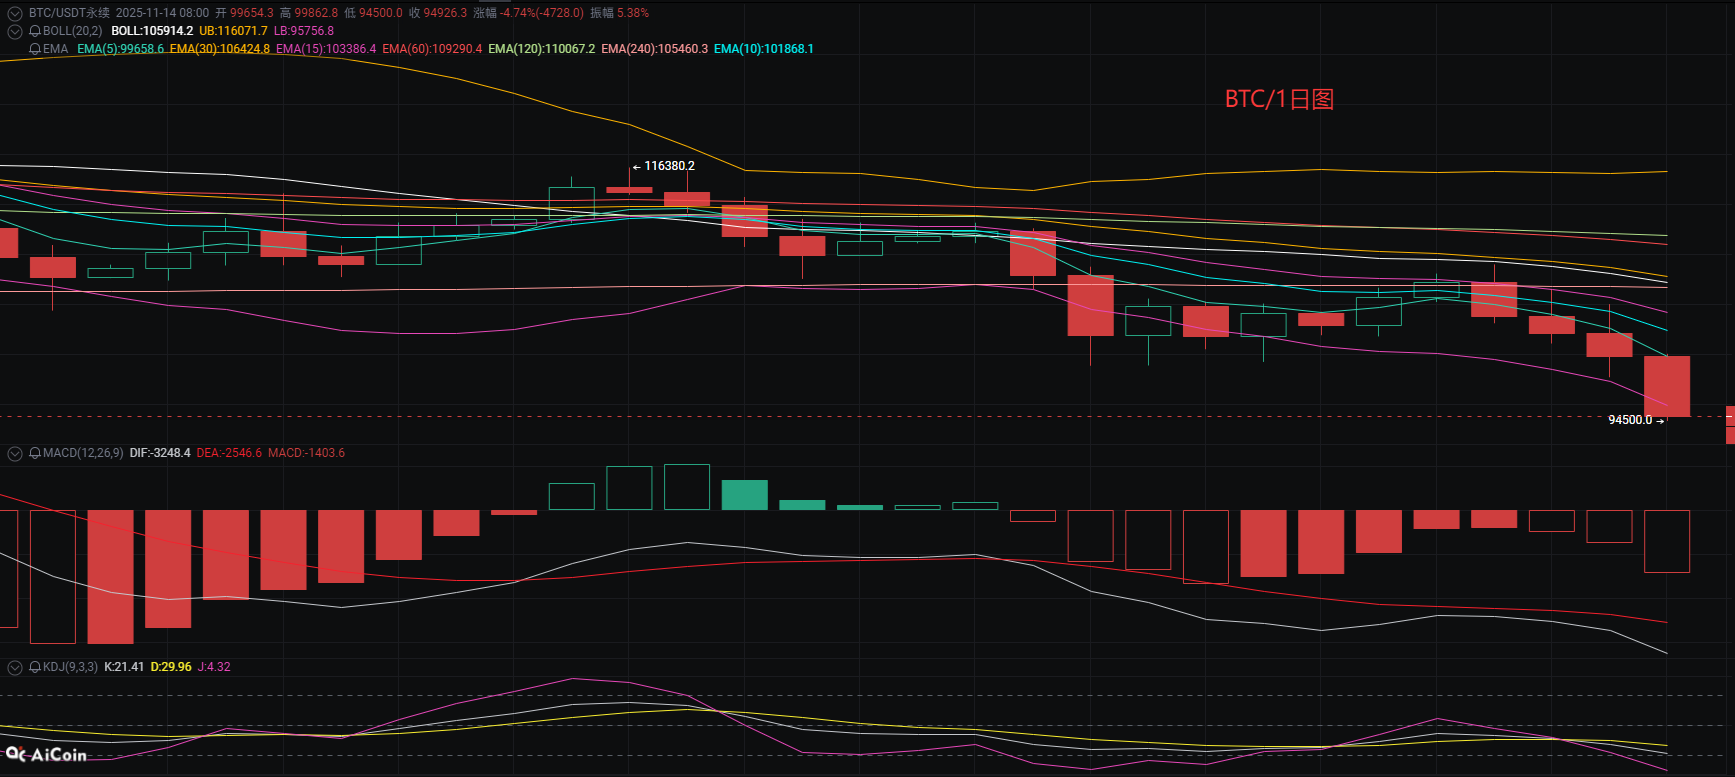Select the EMA(240) legend value
This screenshot has height=777, width=1735.
pos(654,49)
